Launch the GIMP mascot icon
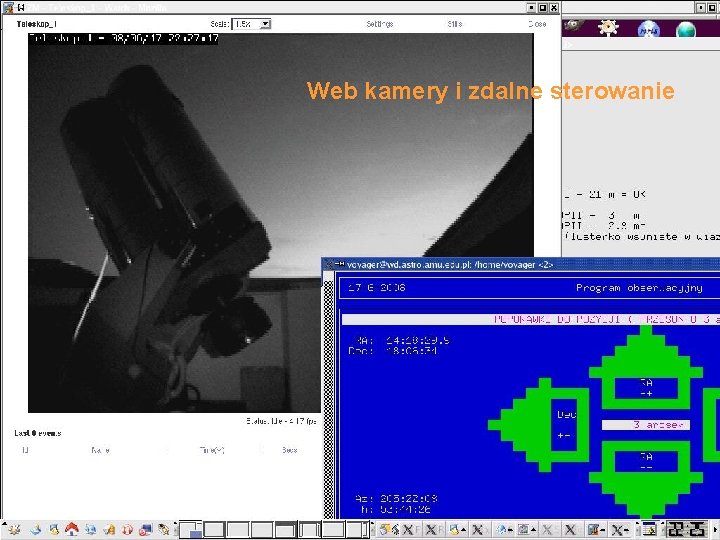Viewport: 720px width, 540px height. point(574,26)
